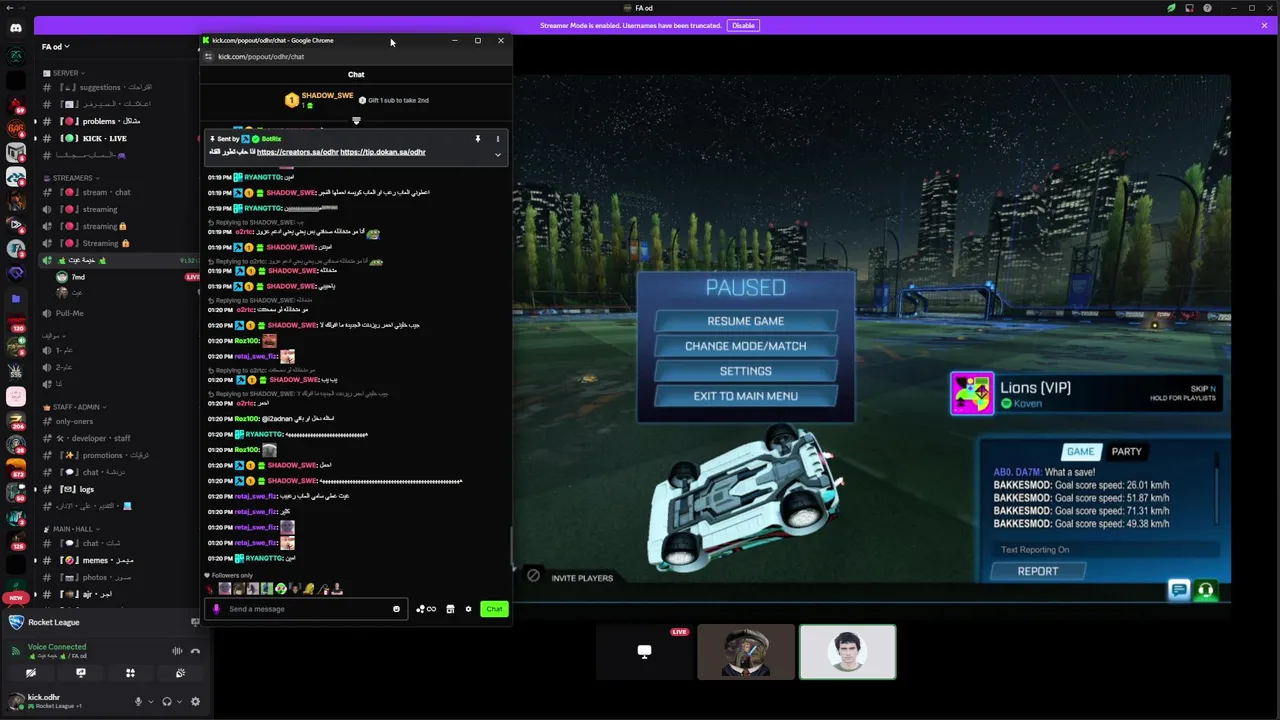This screenshot has width=1280, height=720.
Task: Click the Send a message field
Action: click(x=306, y=609)
